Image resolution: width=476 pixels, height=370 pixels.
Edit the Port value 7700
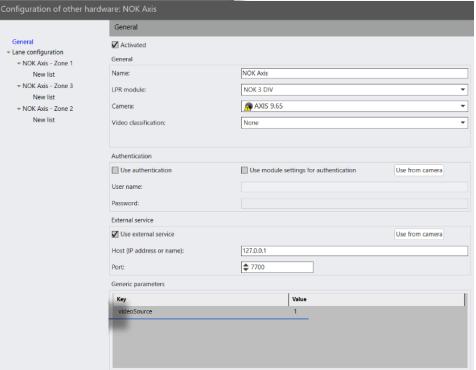[281, 267]
